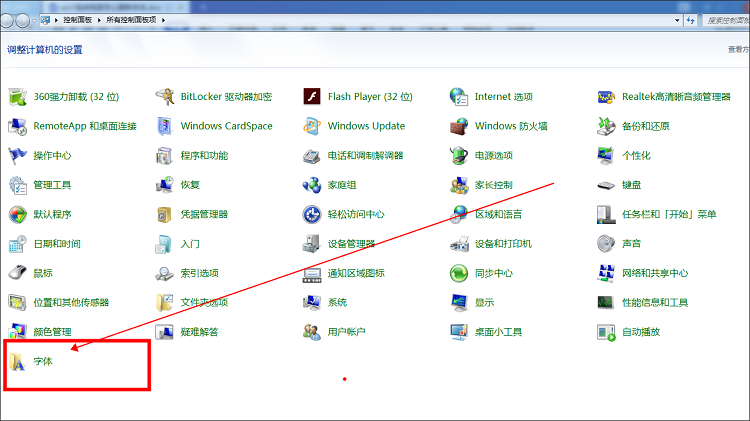Open the 360强力卸载 (32 位) icon

tap(18, 97)
